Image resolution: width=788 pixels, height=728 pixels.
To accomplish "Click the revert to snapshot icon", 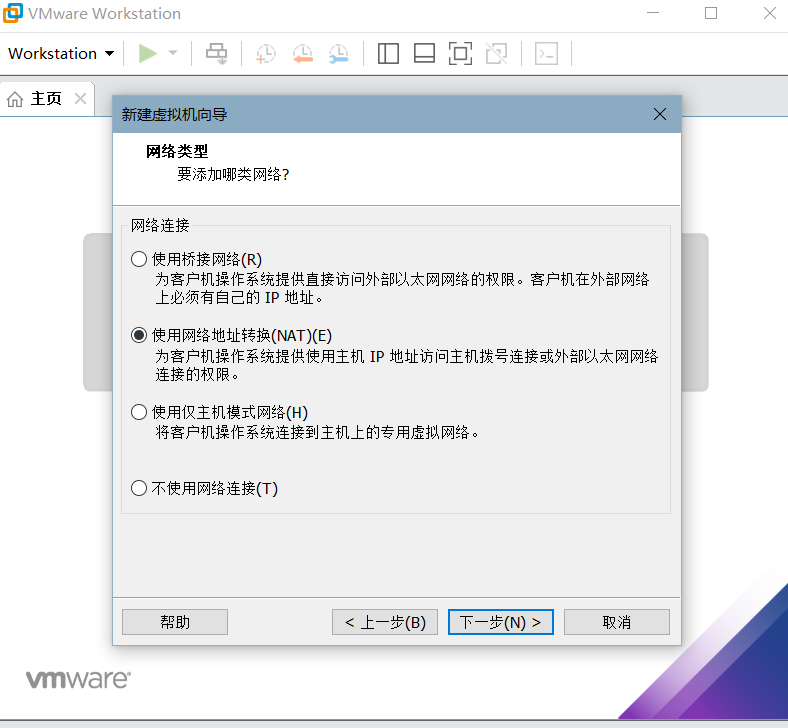I will click(303, 53).
